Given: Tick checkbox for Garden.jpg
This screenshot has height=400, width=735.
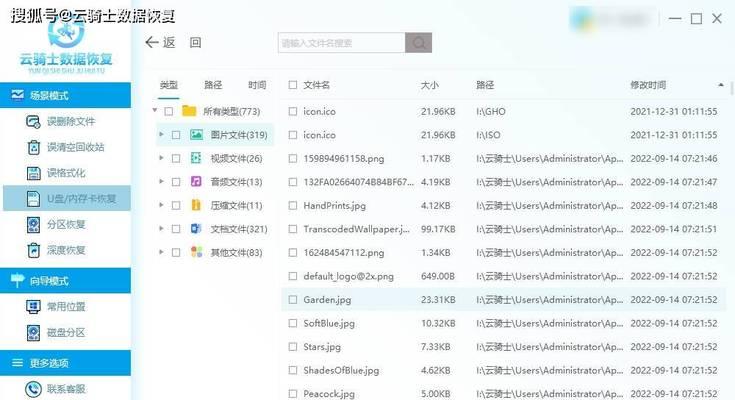Looking at the screenshot, I should point(293,300).
